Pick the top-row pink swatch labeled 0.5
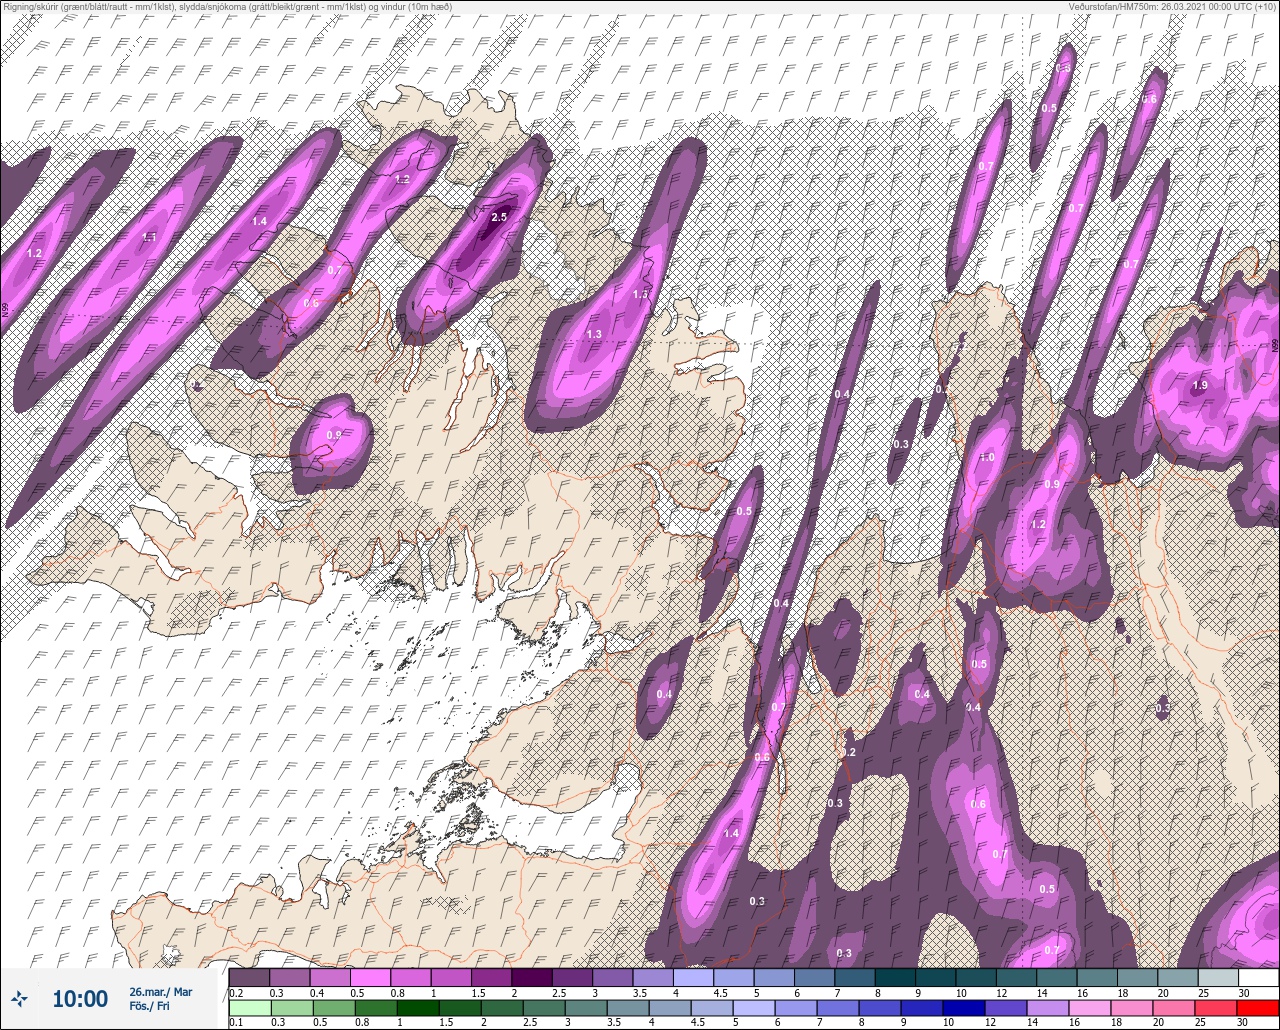 370,977
